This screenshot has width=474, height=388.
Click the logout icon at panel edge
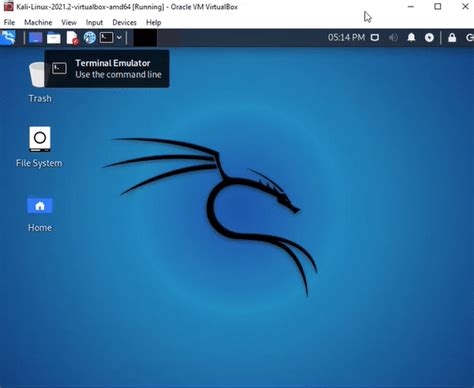pyautogui.click(x=470, y=38)
